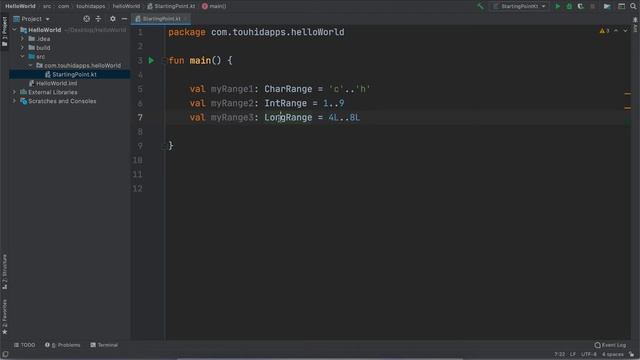This screenshot has height=360, width=640.
Task: Open the run-anything flag icon in toolbar
Action: (607, 6)
